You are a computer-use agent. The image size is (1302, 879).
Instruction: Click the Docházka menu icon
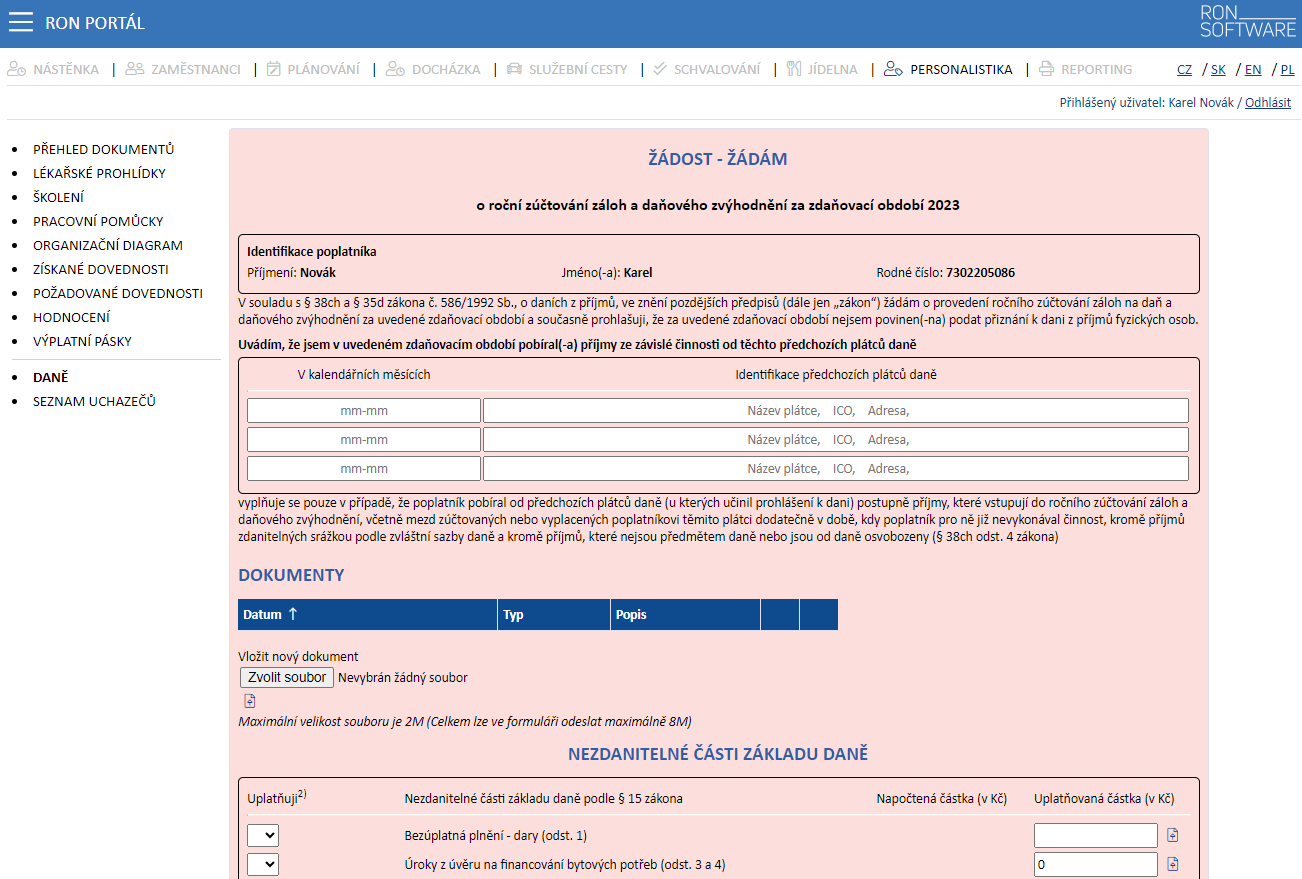pos(395,69)
